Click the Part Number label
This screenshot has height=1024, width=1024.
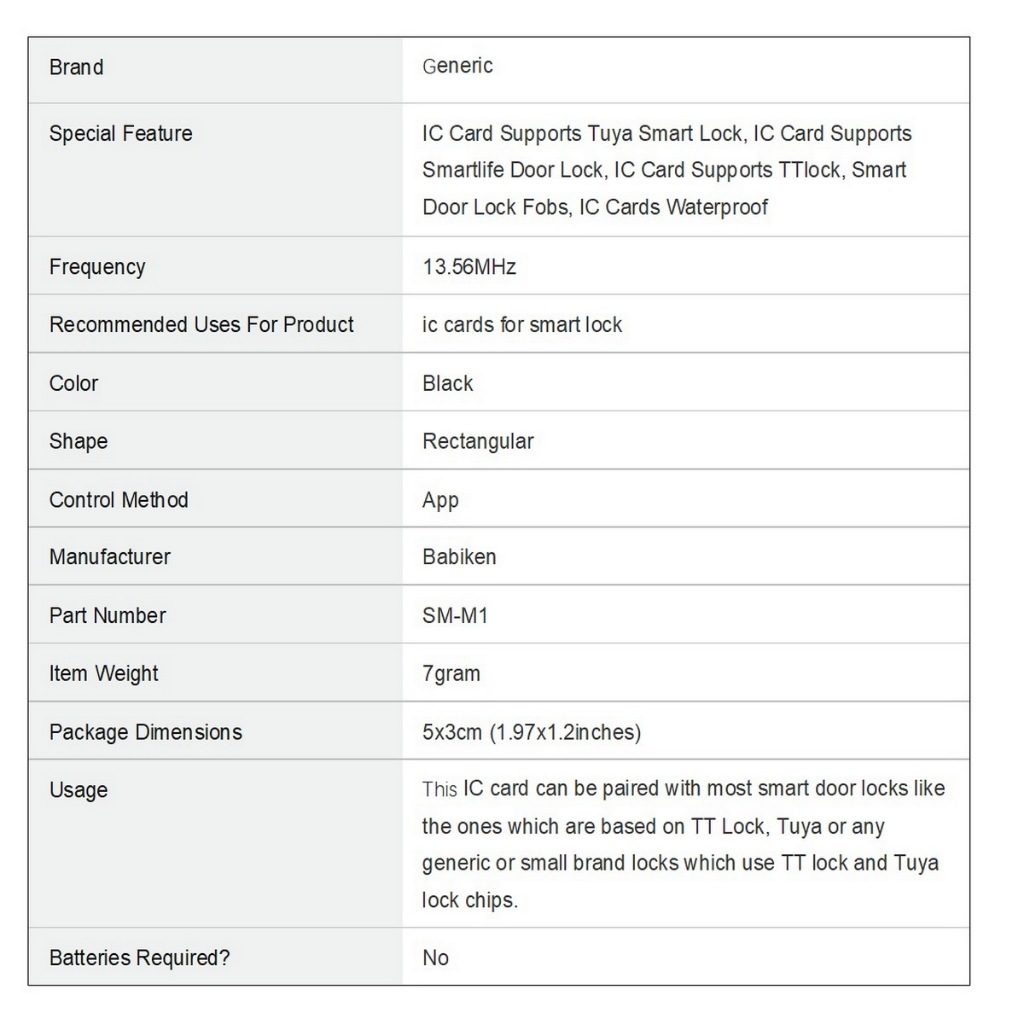pos(108,615)
